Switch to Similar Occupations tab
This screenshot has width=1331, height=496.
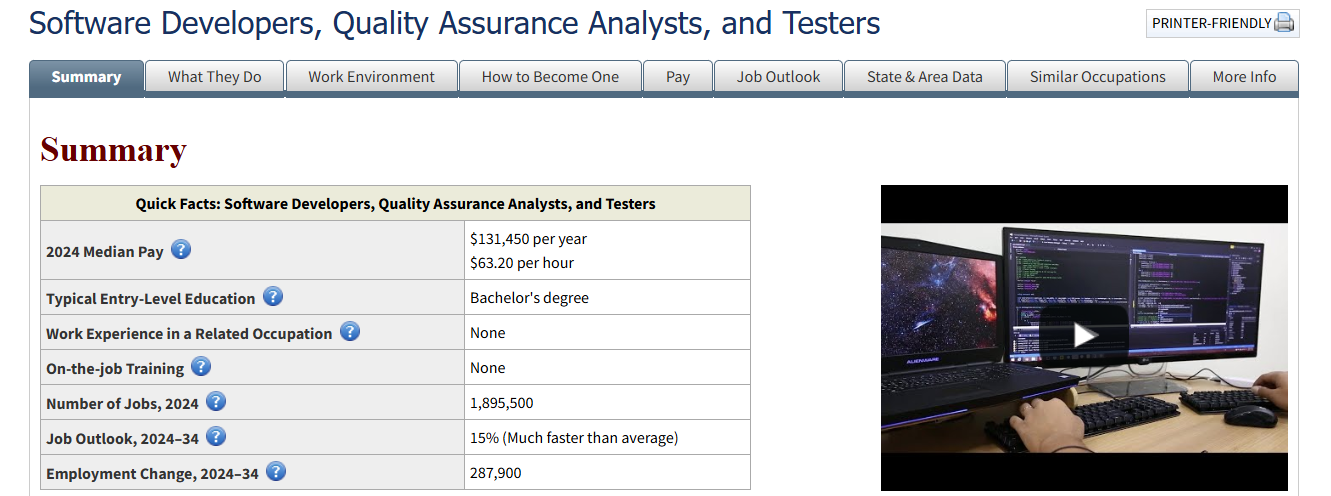(x=1097, y=77)
